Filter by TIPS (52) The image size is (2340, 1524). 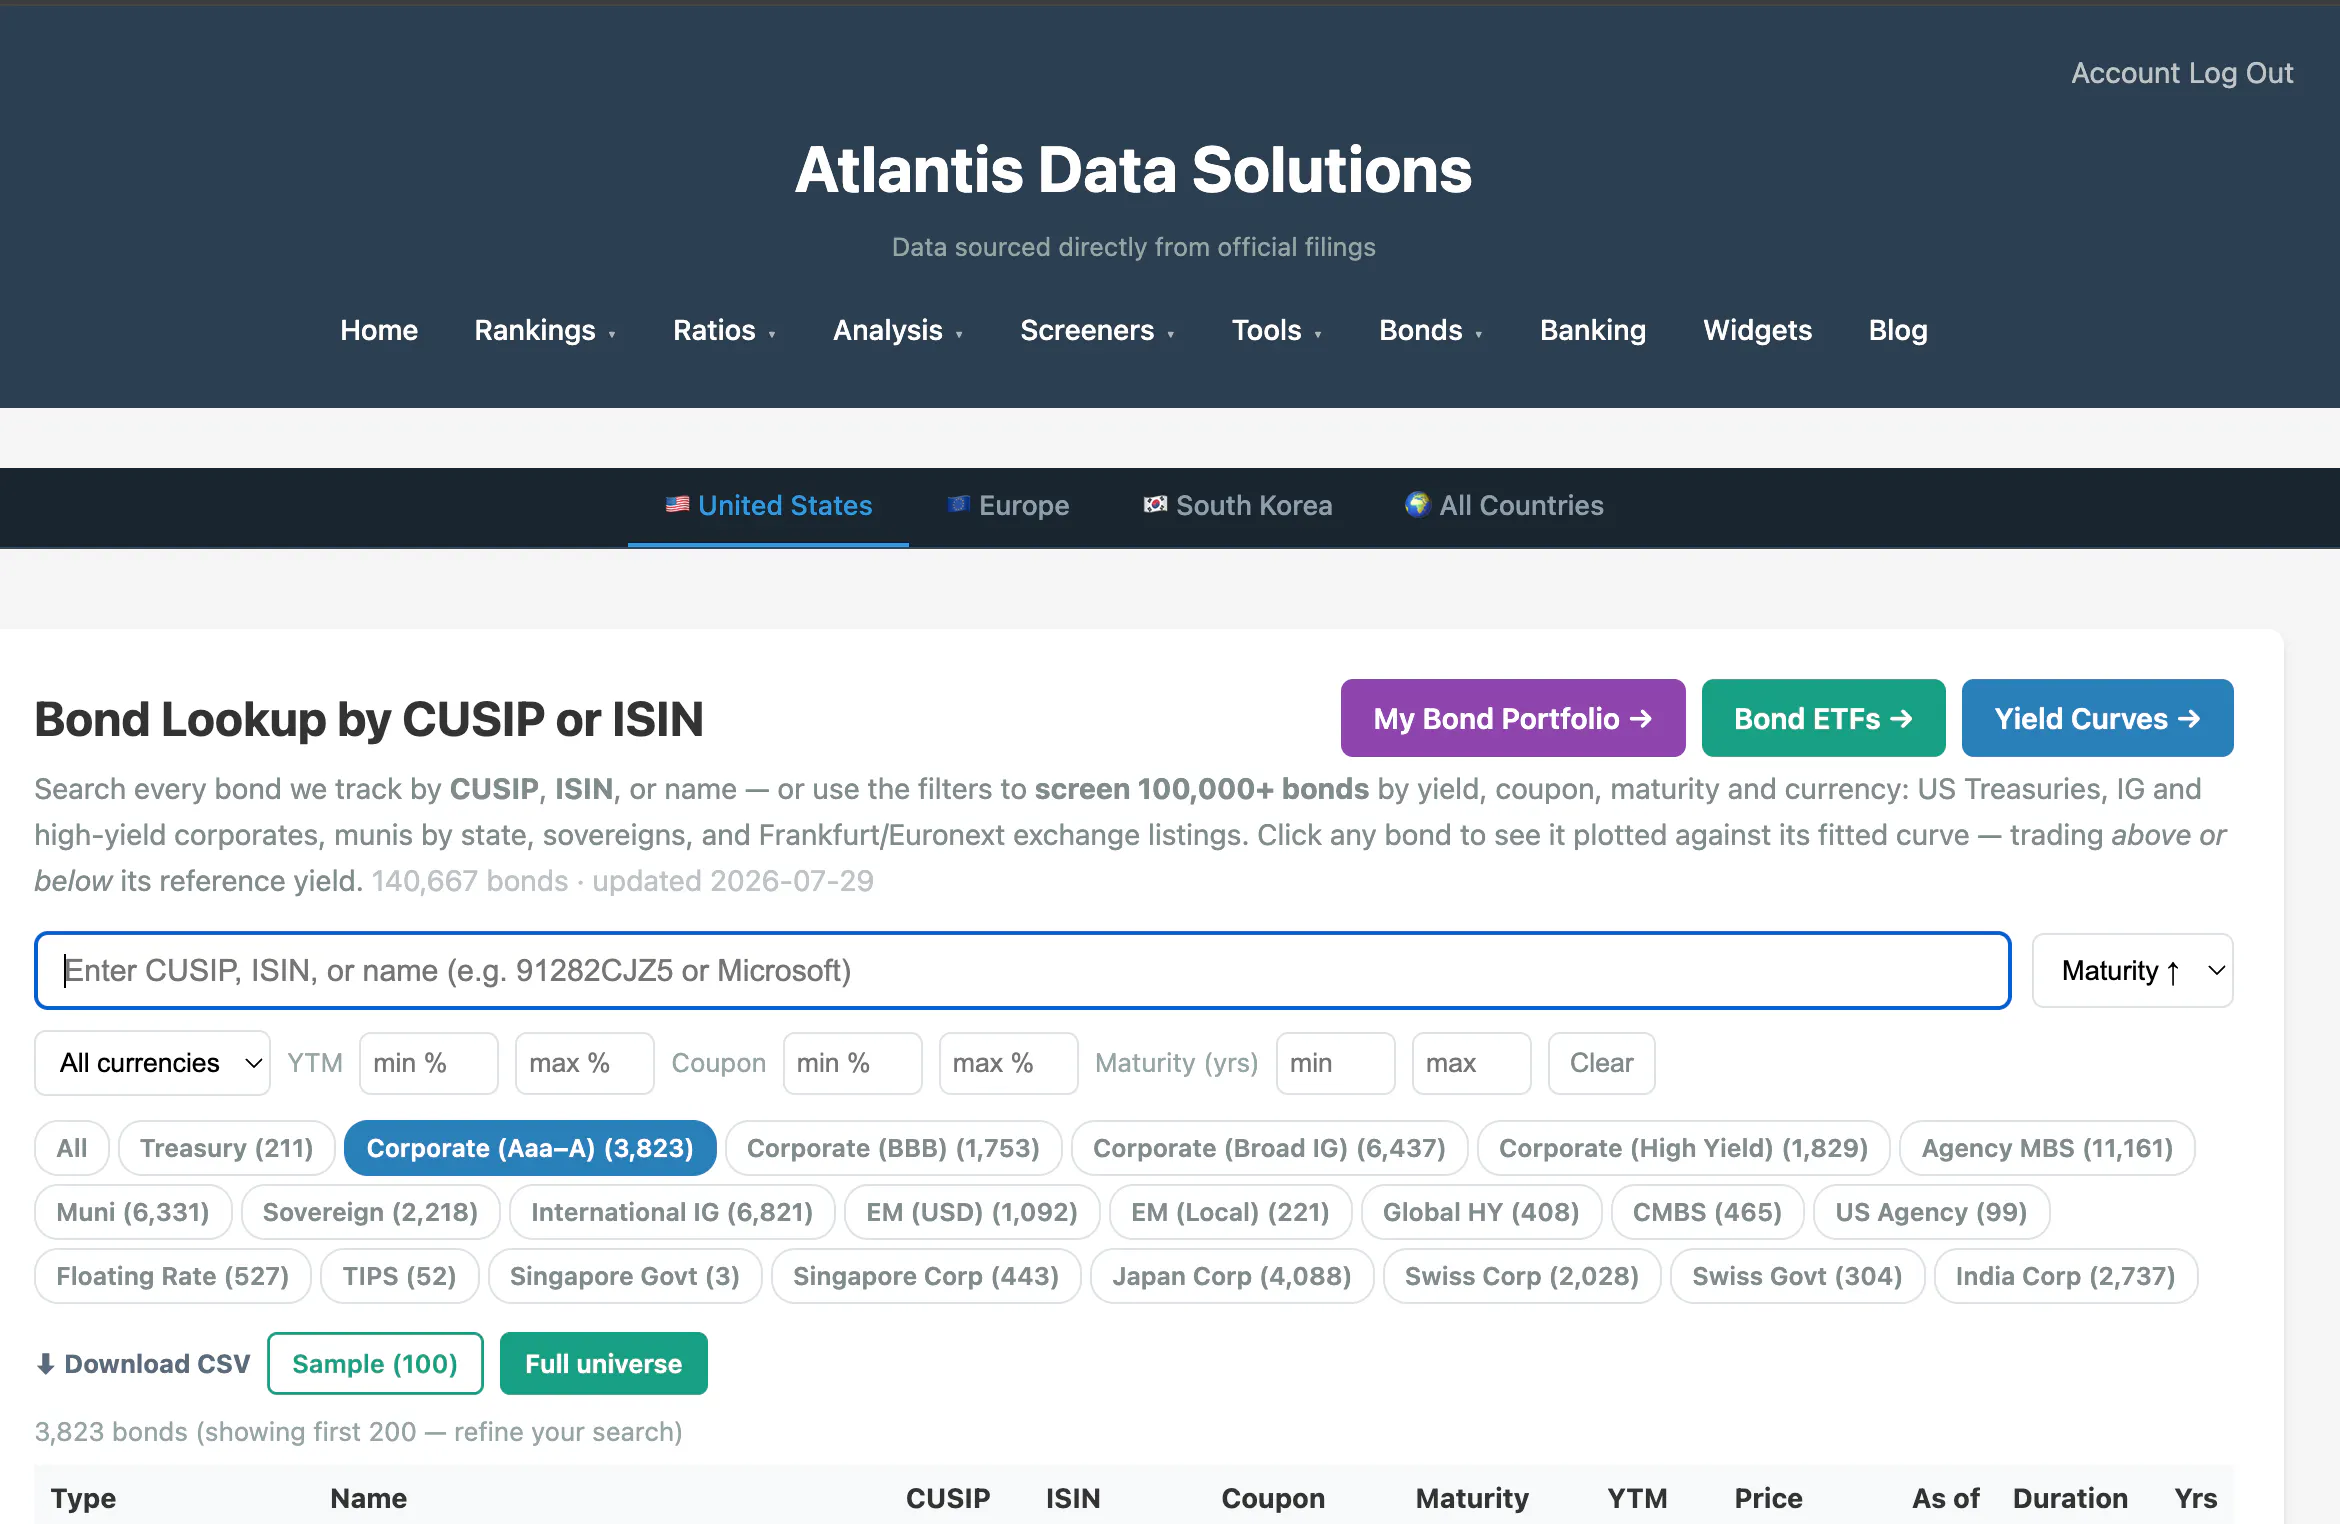pos(399,1276)
